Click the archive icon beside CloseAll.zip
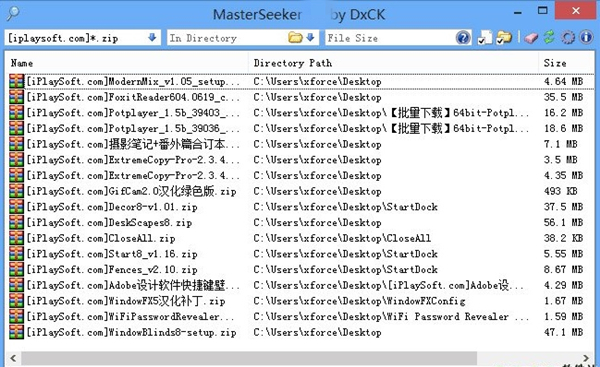The image size is (600, 367). point(16,238)
